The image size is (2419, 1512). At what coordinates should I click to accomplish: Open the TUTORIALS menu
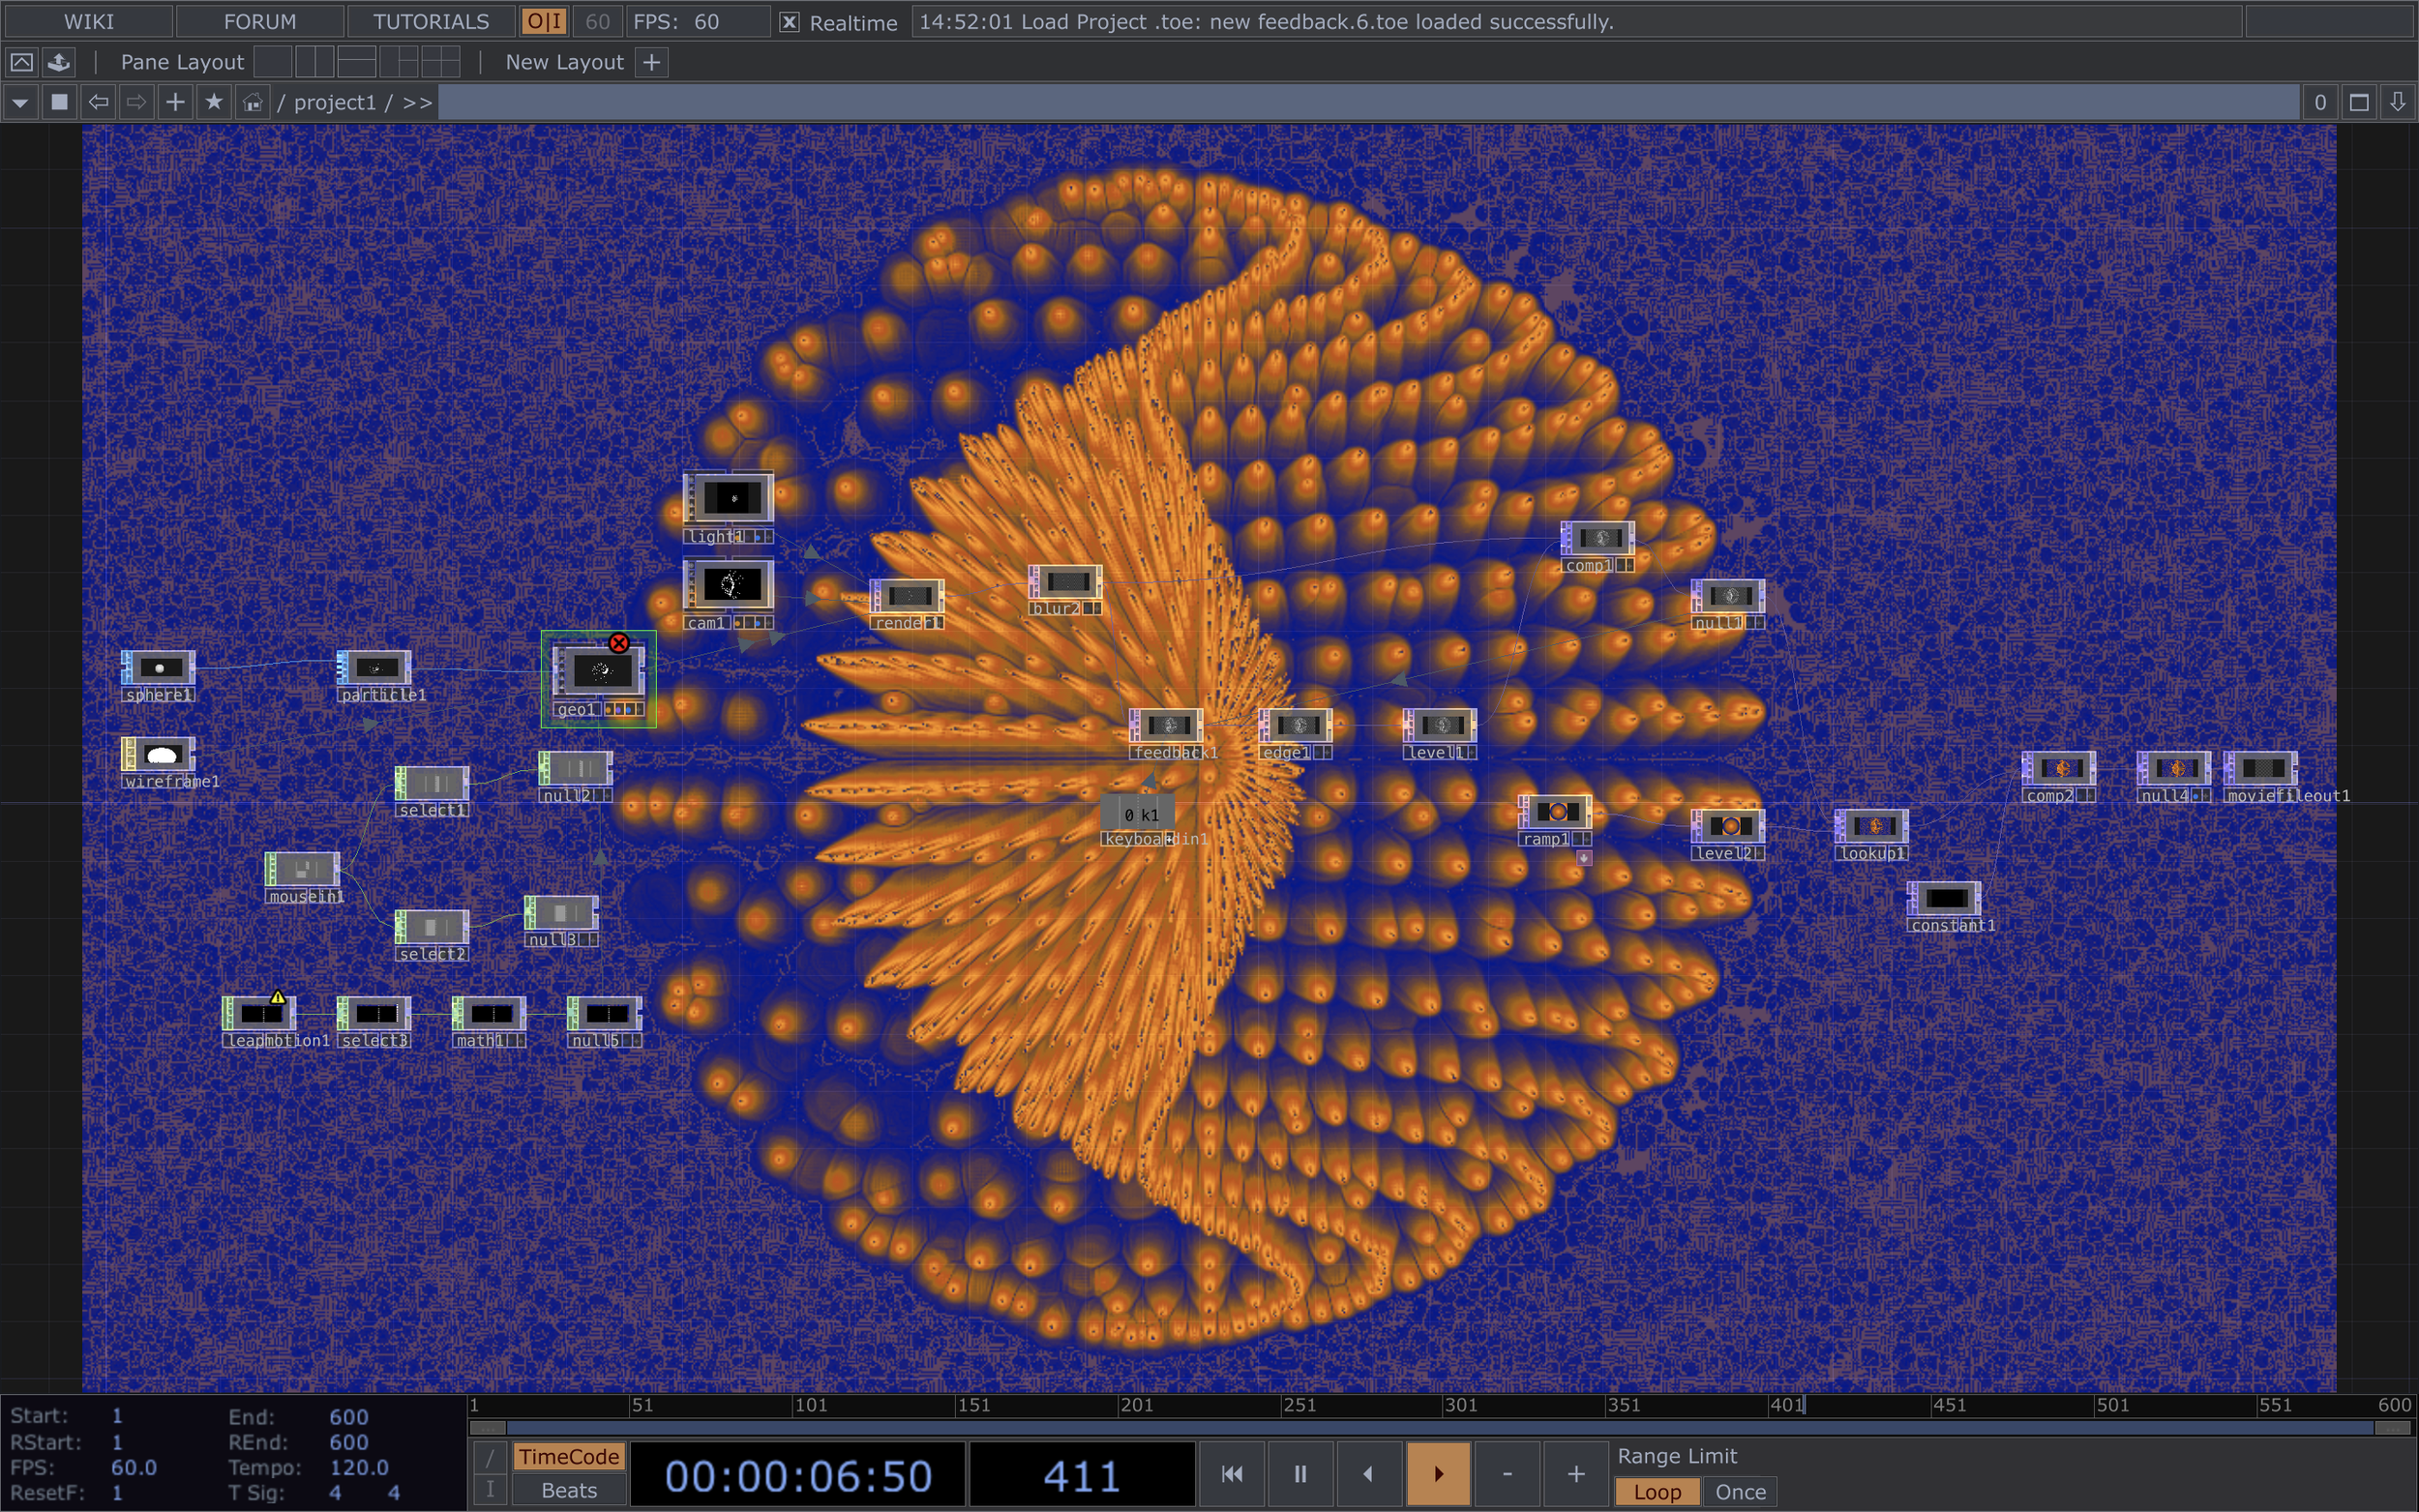pos(431,22)
